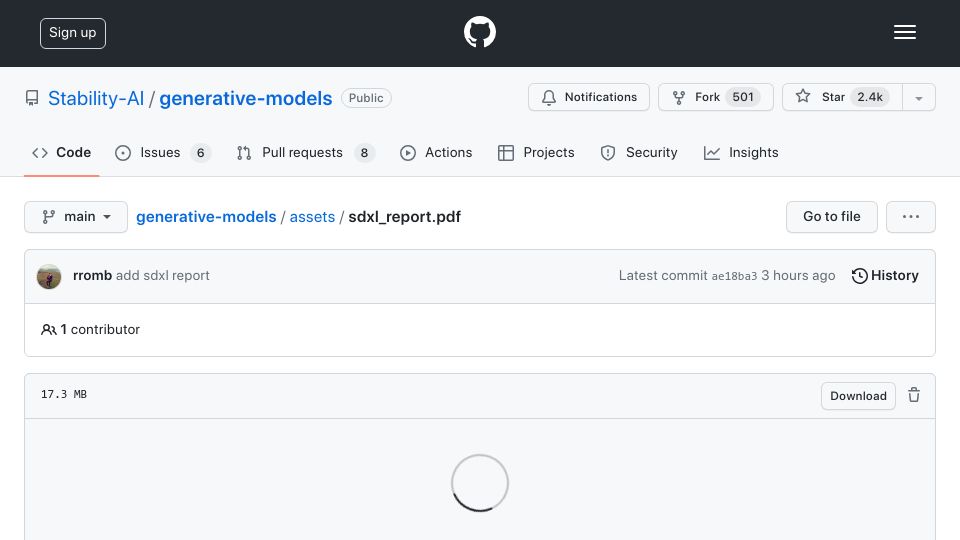The width and height of the screenshot is (960, 540).
Task: Click the fork count 501
Action: 743,97
